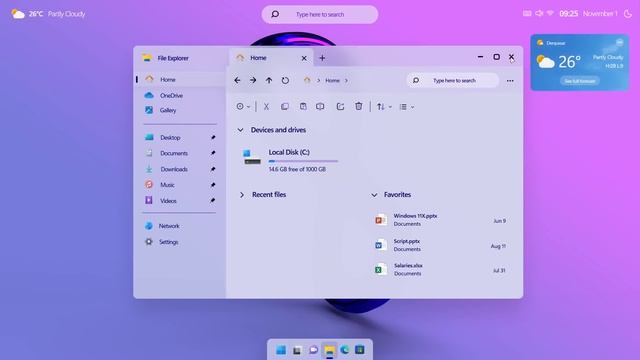This screenshot has width=640, height=360.
Task: Add a new tab with plus
Action: 322,58
